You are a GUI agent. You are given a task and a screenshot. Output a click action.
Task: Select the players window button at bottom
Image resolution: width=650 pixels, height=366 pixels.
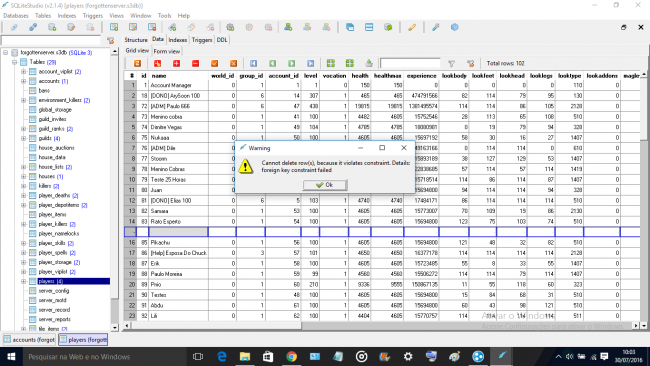click(83, 340)
